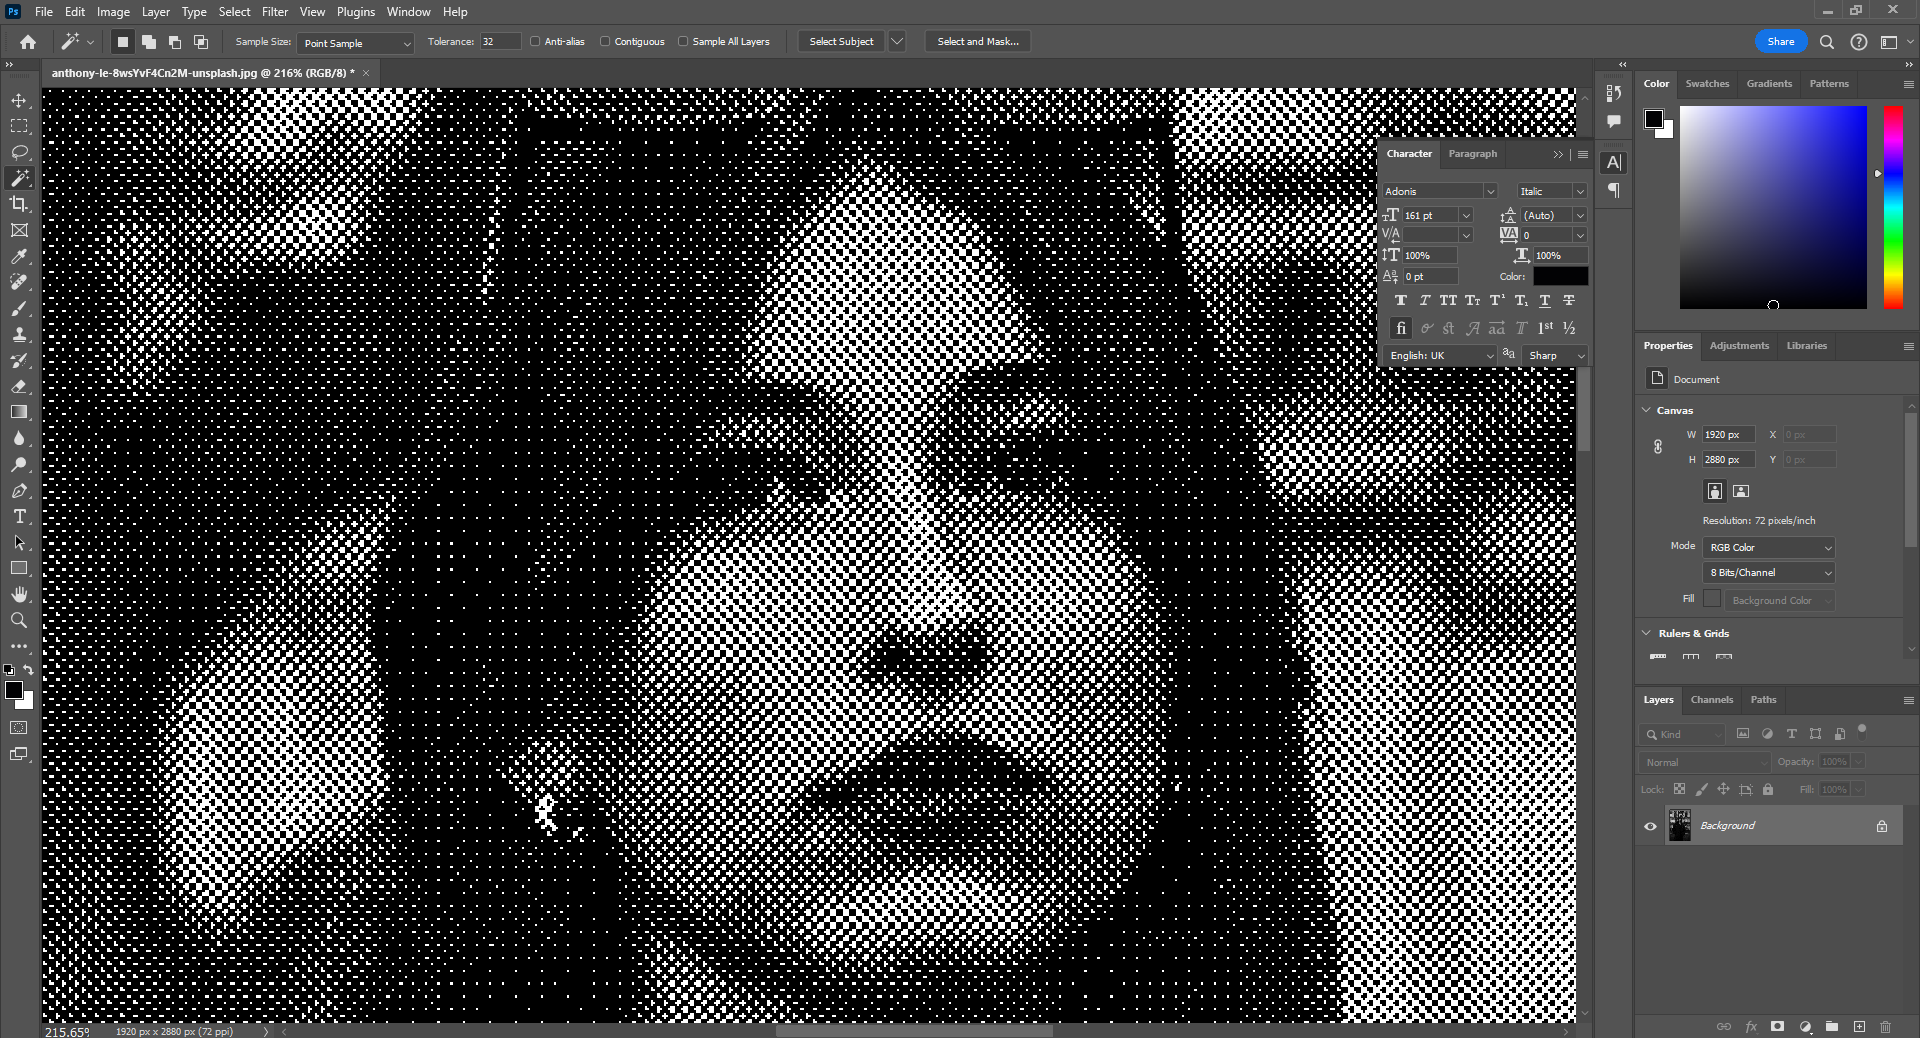1920x1038 pixels.
Task: Open the Adonis font family dropdown
Action: point(1439,191)
